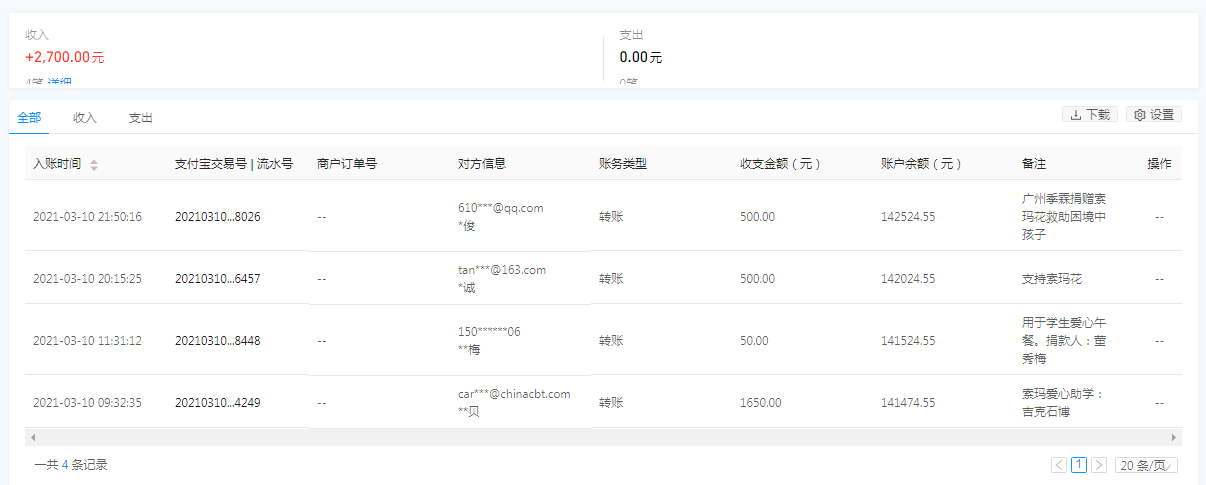Go to the previous page arrow
This screenshot has width=1206, height=485.
tap(1059, 465)
